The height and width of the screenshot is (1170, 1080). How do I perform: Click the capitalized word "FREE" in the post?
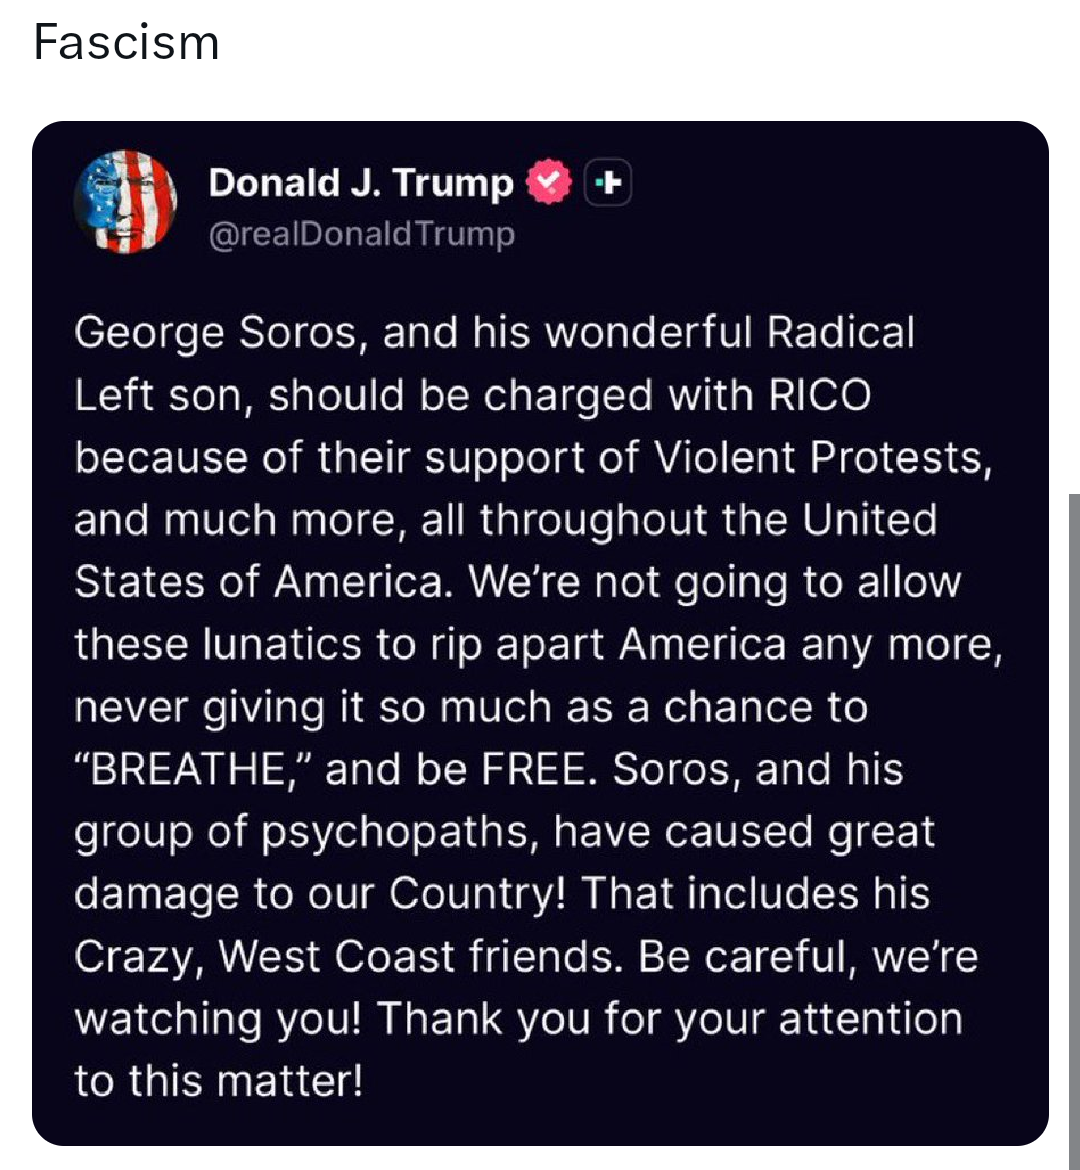tap(534, 769)
